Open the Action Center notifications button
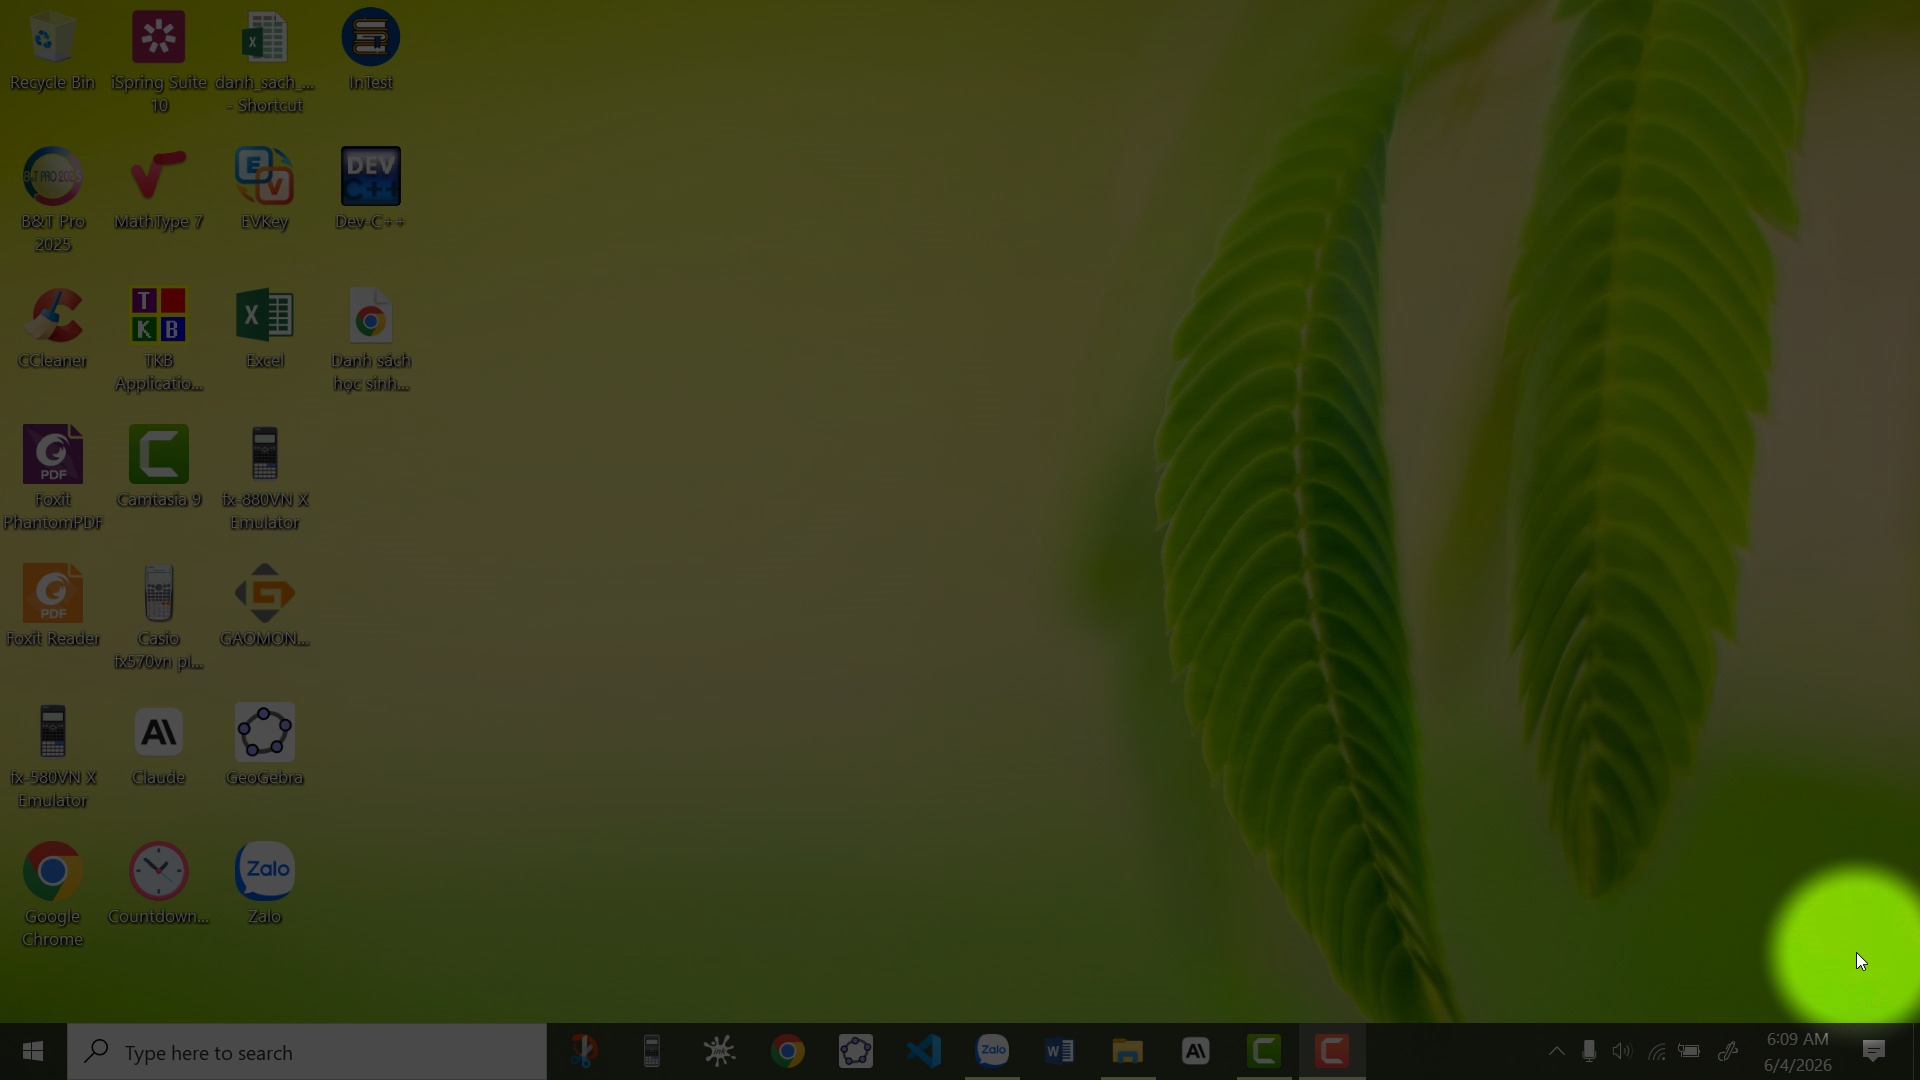The width and height of the screenshot is (1920, 1080). (1873, 1051)
